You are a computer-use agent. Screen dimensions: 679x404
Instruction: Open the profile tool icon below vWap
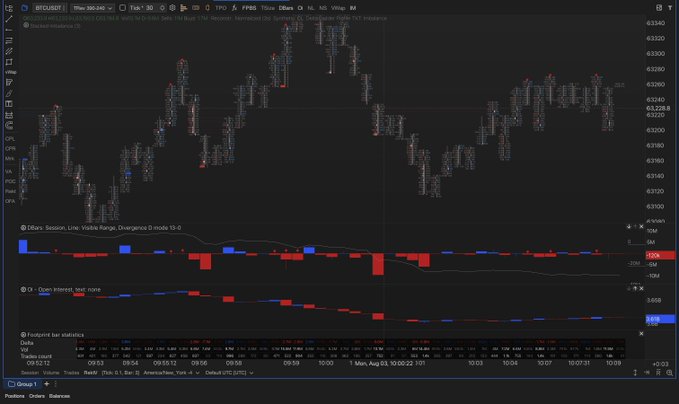(x=9, y=82)
